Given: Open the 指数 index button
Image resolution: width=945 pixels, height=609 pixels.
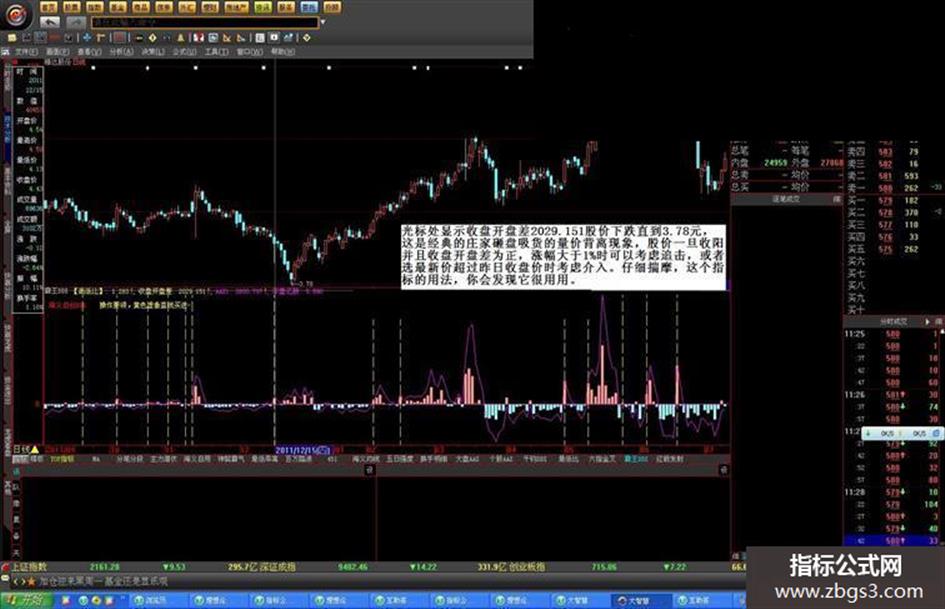Looking at the screenshot, I should pos(95,7).
